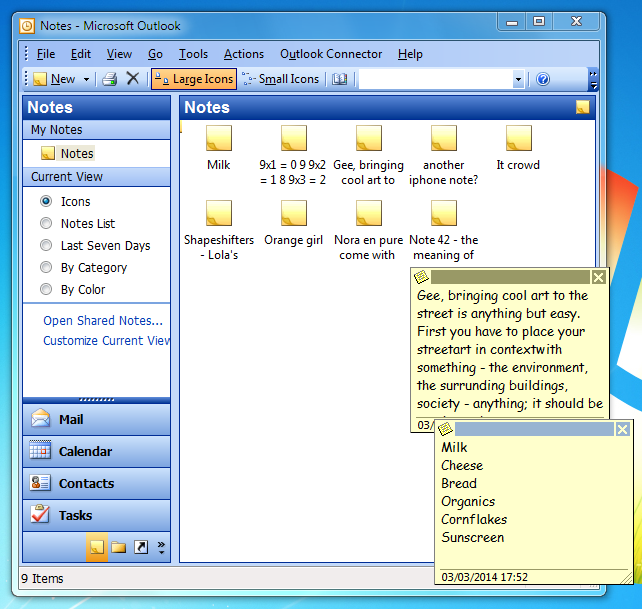Screen dimensions: 642x609
Task: Select the another iphone note icon
Action: [x=443, y=138]
